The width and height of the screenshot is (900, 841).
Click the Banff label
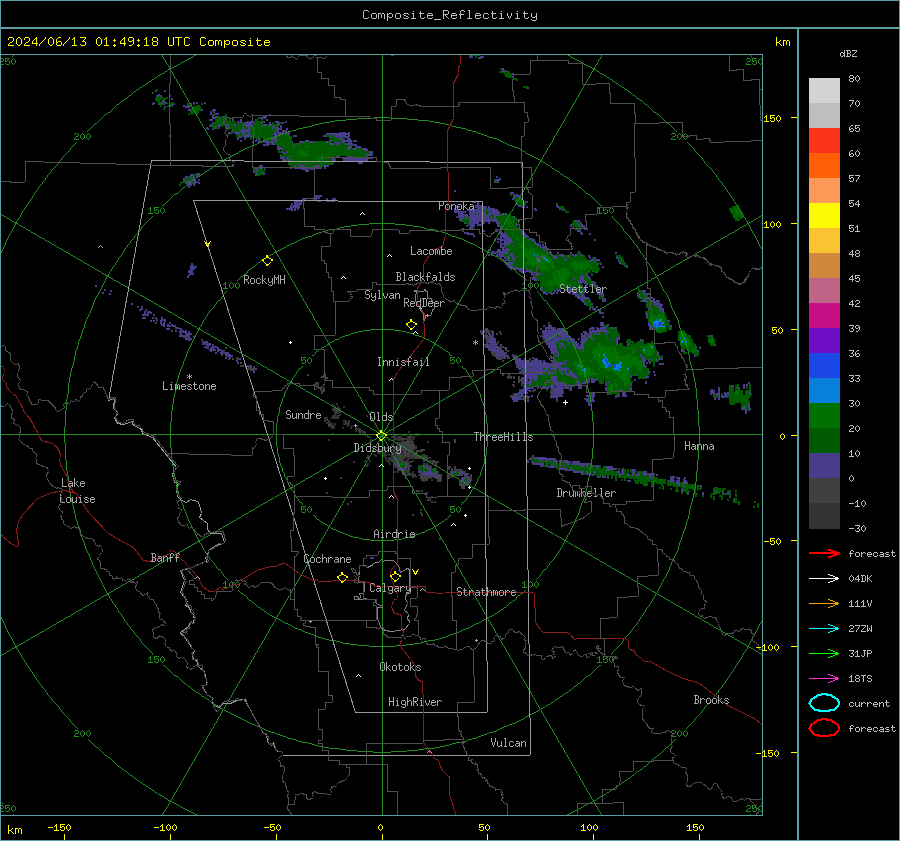165,558
